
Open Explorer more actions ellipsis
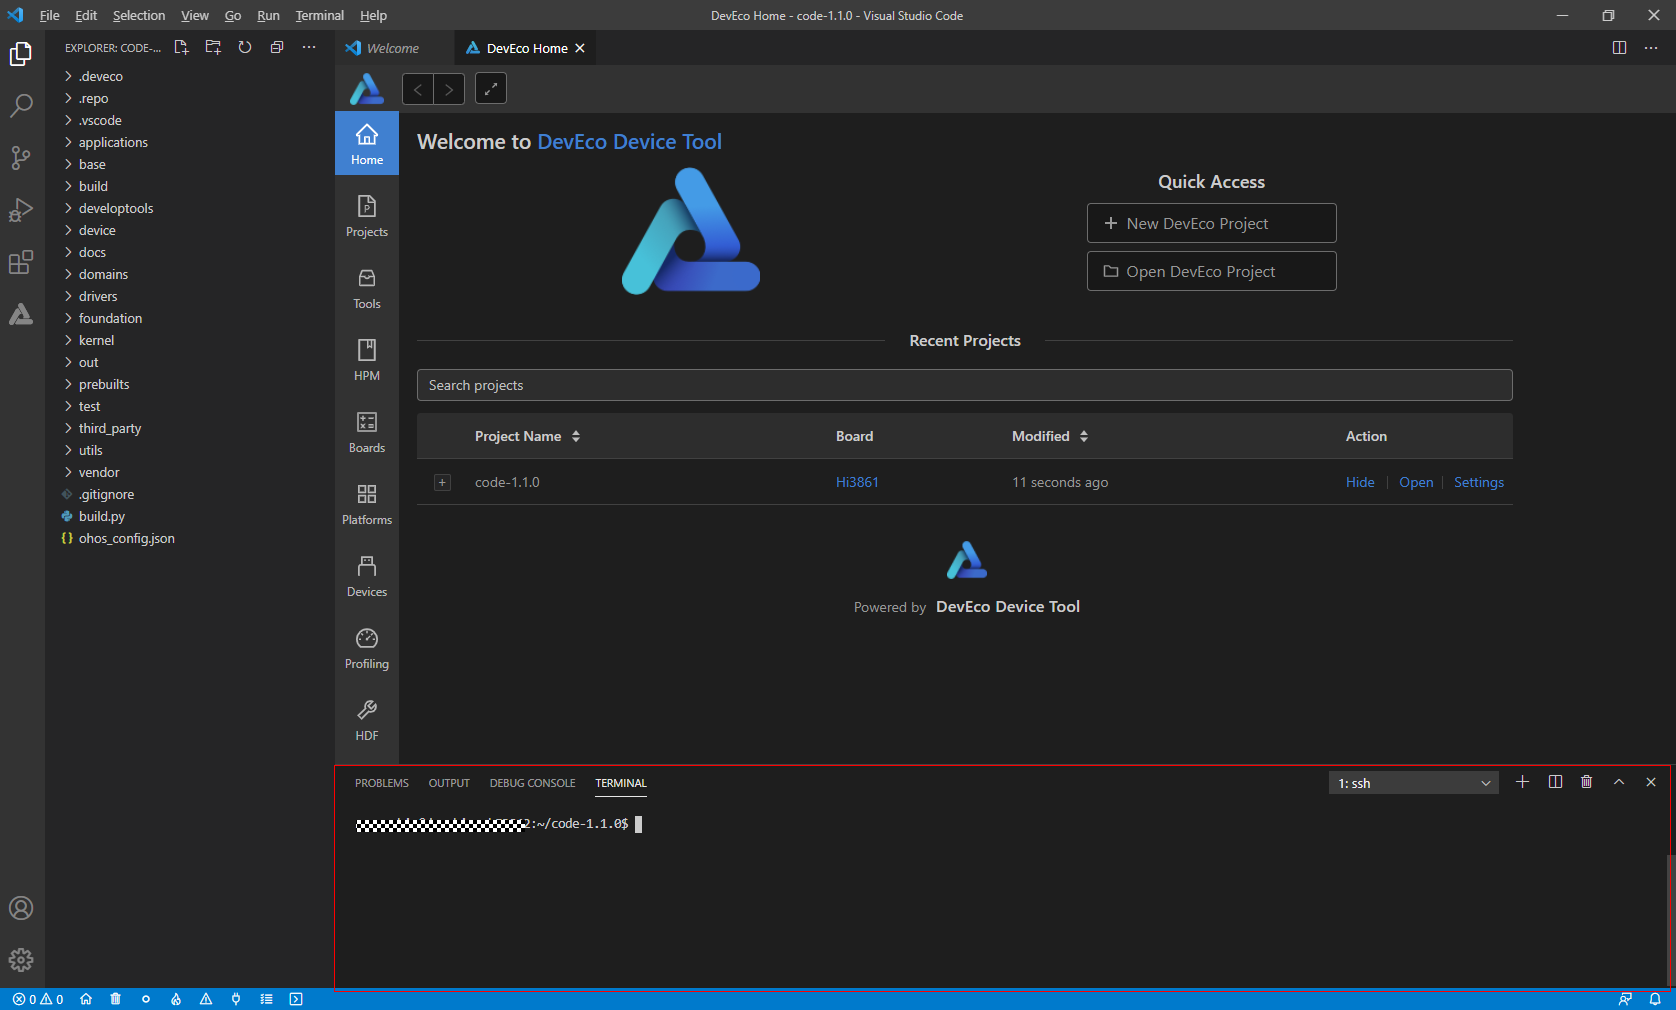(309, 47)
